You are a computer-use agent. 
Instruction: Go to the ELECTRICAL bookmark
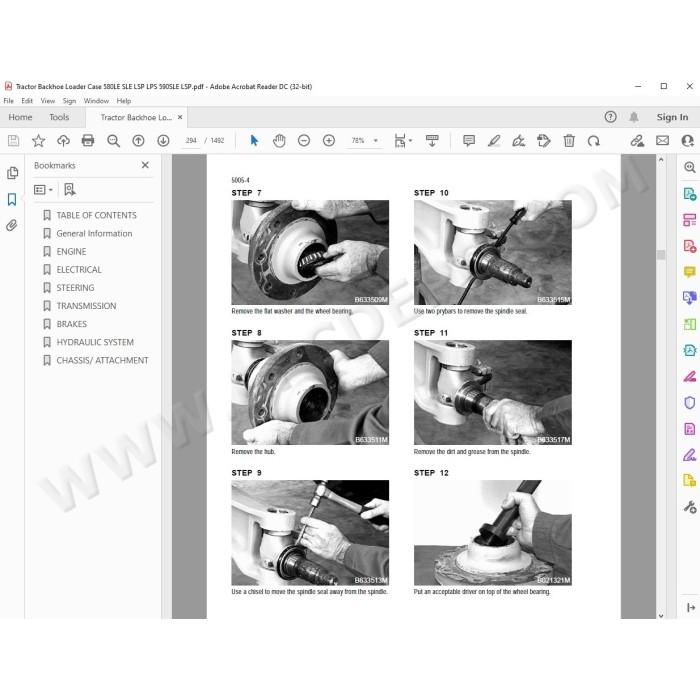coord(79,270)
